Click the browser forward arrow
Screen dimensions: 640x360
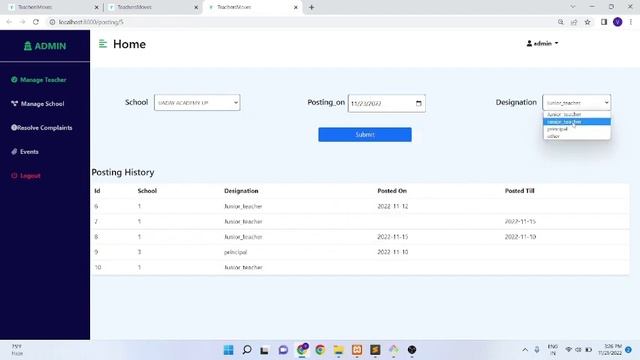click(22, 22)
